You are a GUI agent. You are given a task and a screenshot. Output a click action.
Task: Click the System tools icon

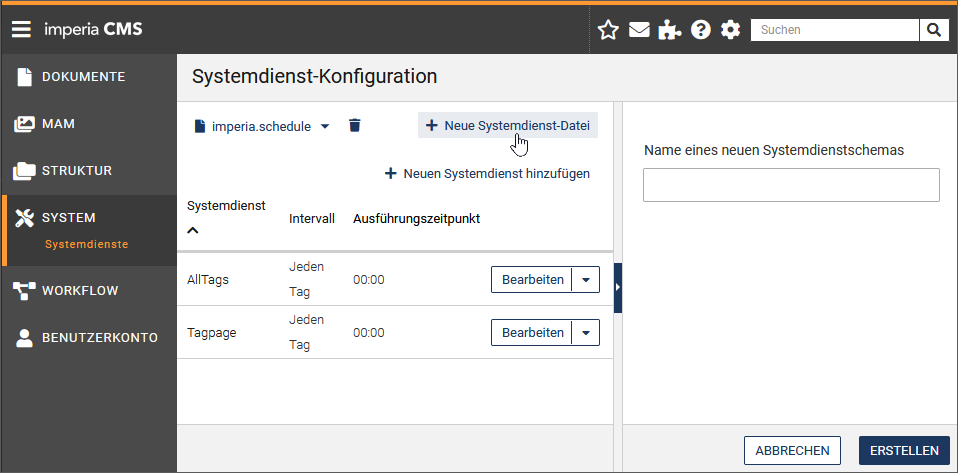24,218
